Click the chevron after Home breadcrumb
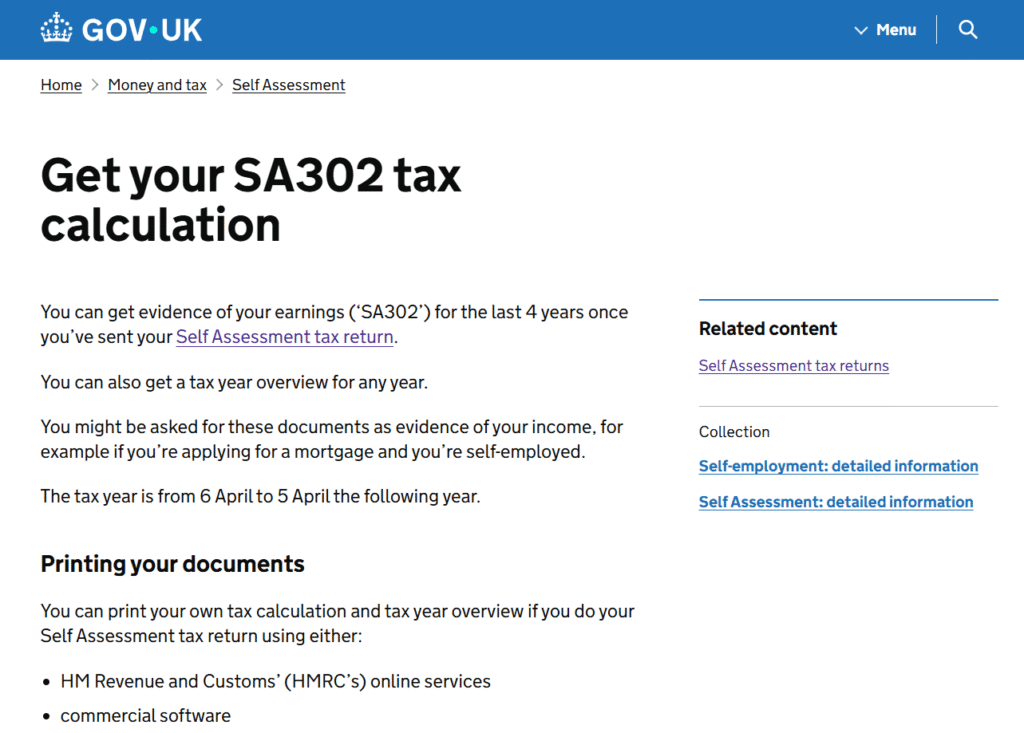This screenshot has width=1024, height=733. [x=95, y=85]
